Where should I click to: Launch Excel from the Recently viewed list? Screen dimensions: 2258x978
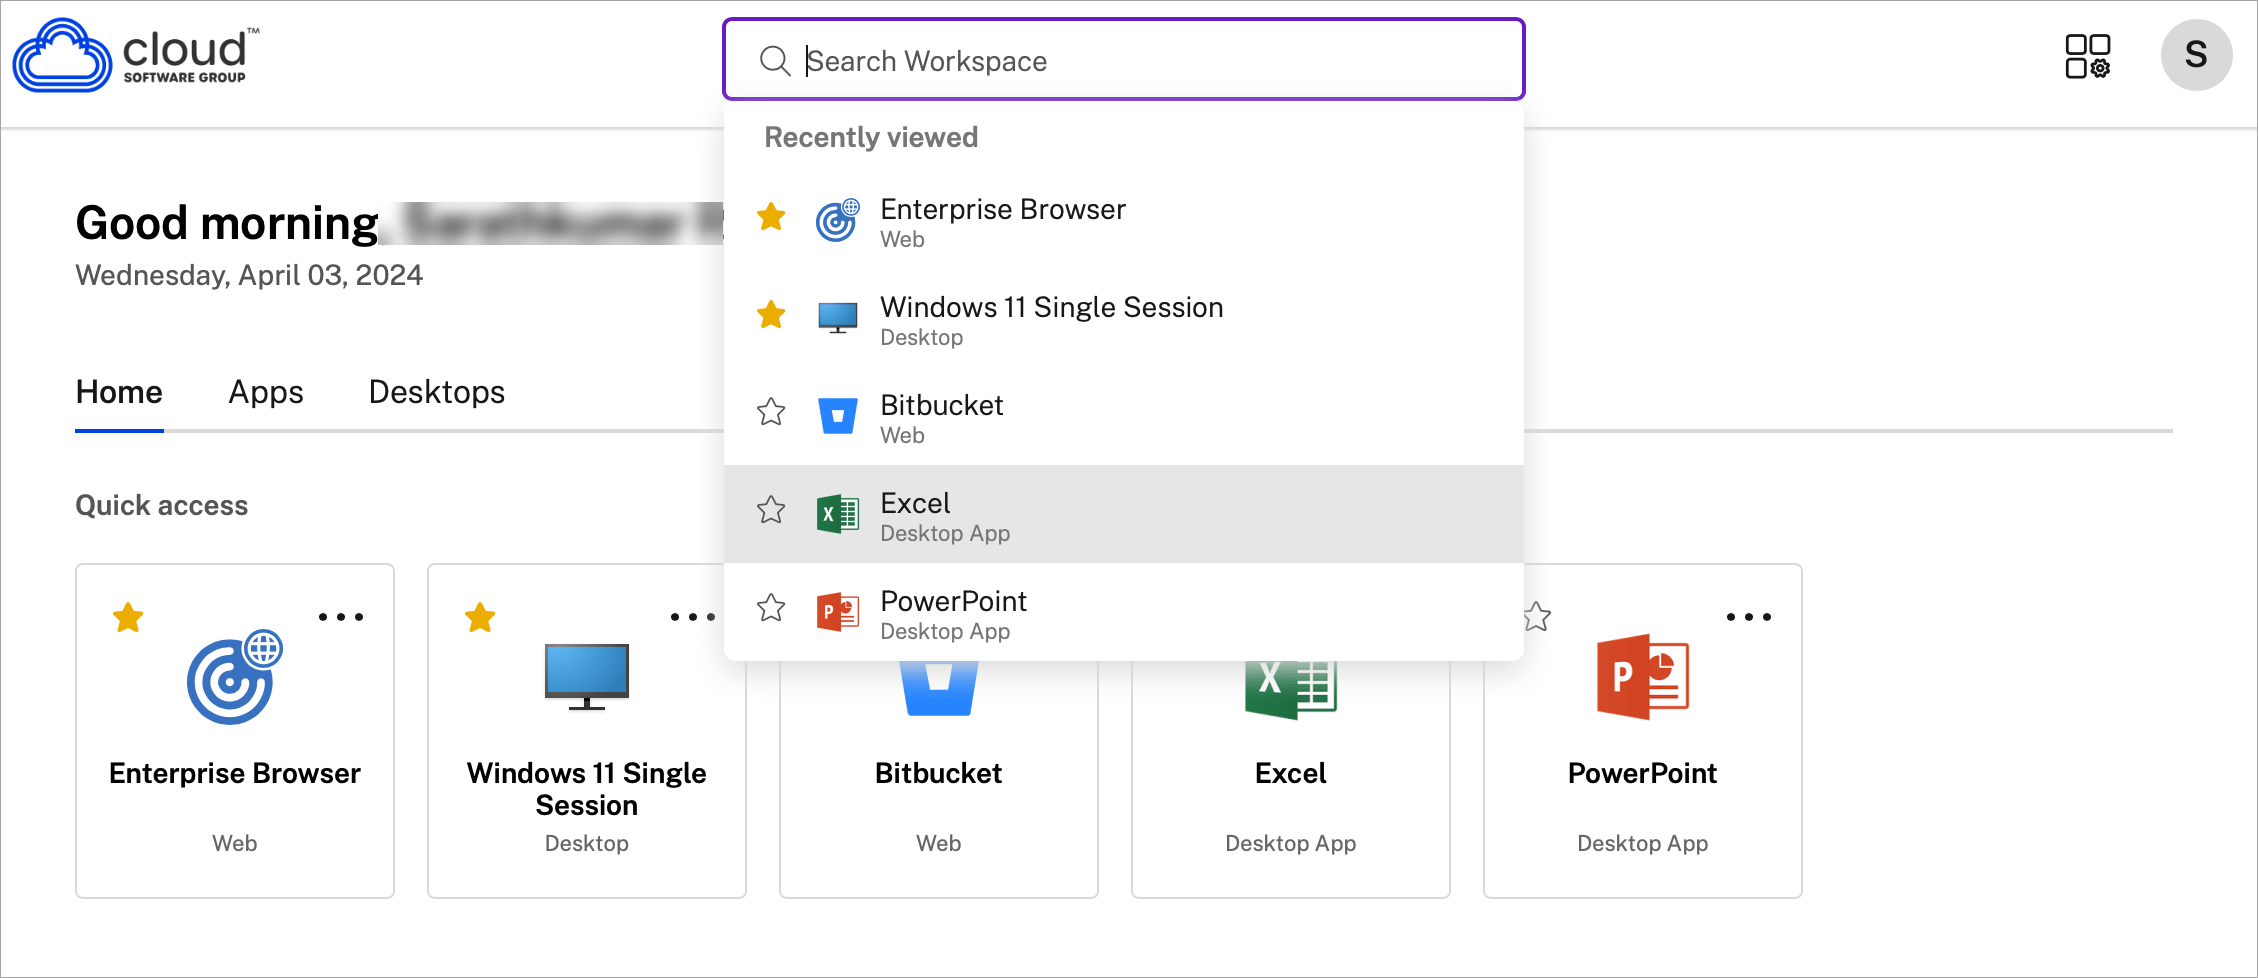tap(1124, 514)
